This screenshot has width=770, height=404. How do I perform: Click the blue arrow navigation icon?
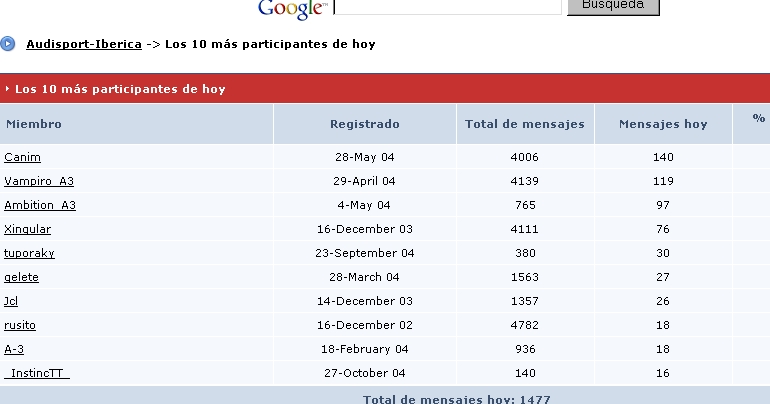[x=7, y=44]
